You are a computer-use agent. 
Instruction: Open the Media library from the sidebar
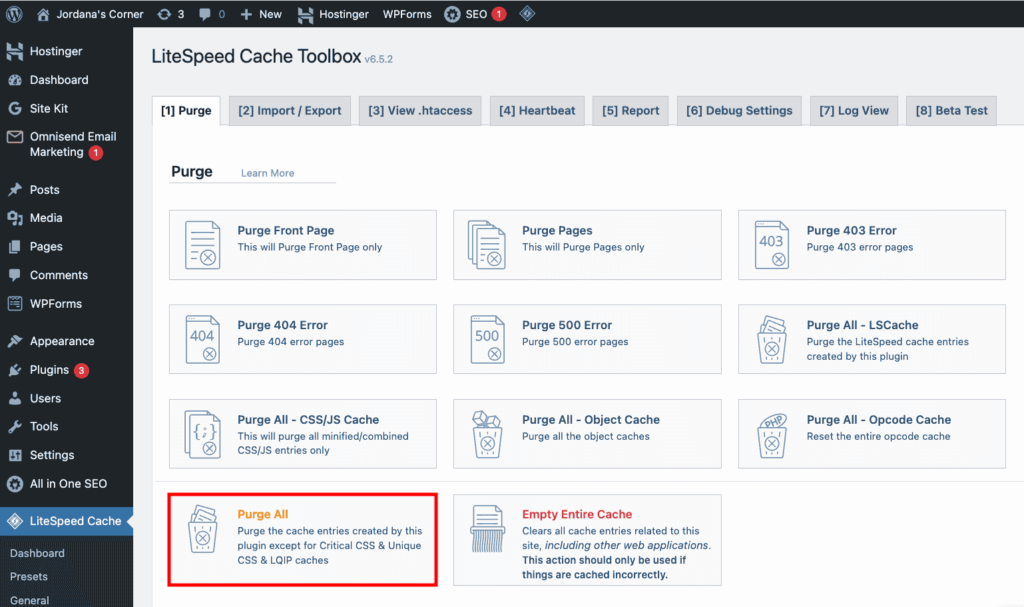coord(46,218)
